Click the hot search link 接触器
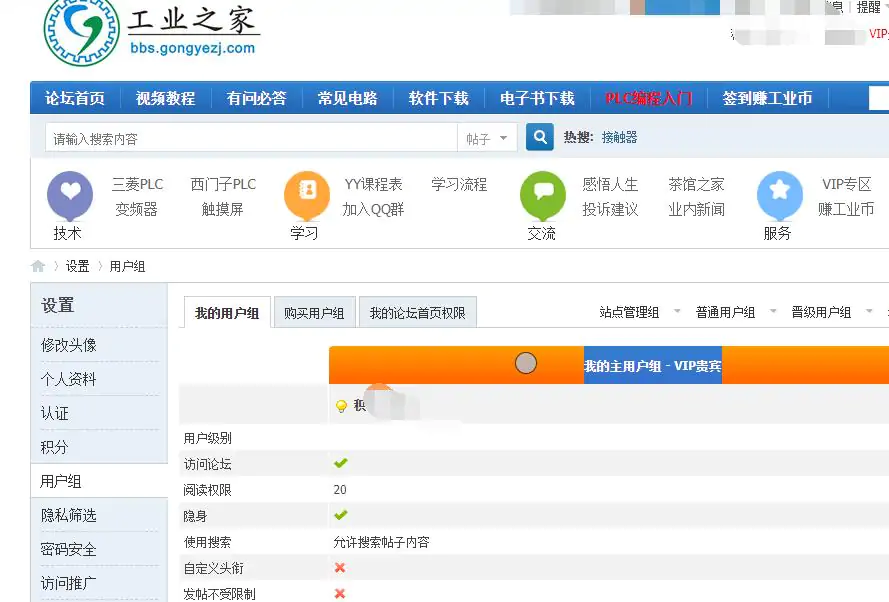Screen dimensions: 889x602 (x=619, y=137)
